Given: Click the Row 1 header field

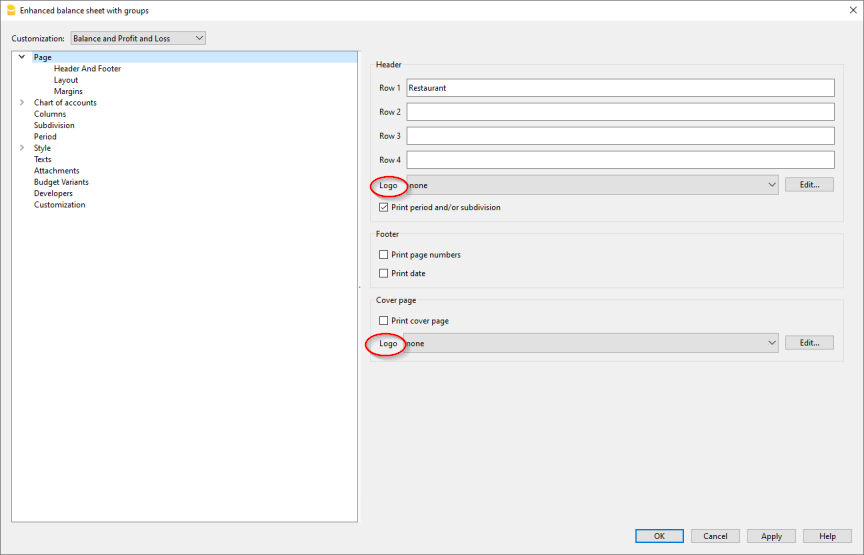Looking at the screenshot, I should [620, 88].
